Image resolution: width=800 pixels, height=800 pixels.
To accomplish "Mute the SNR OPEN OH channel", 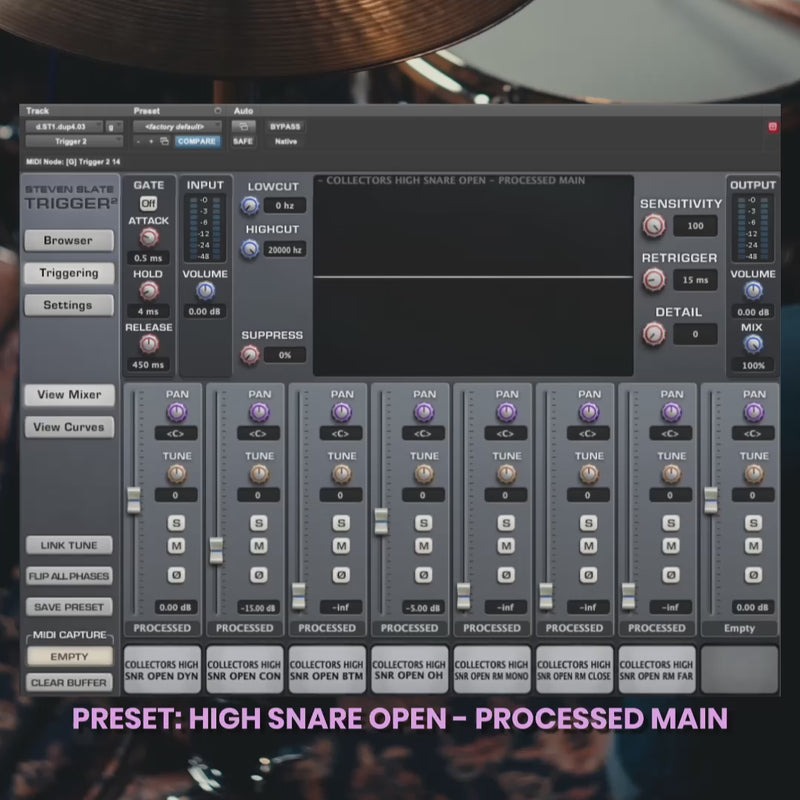I will pyautogui.click(x=424, y=545).
